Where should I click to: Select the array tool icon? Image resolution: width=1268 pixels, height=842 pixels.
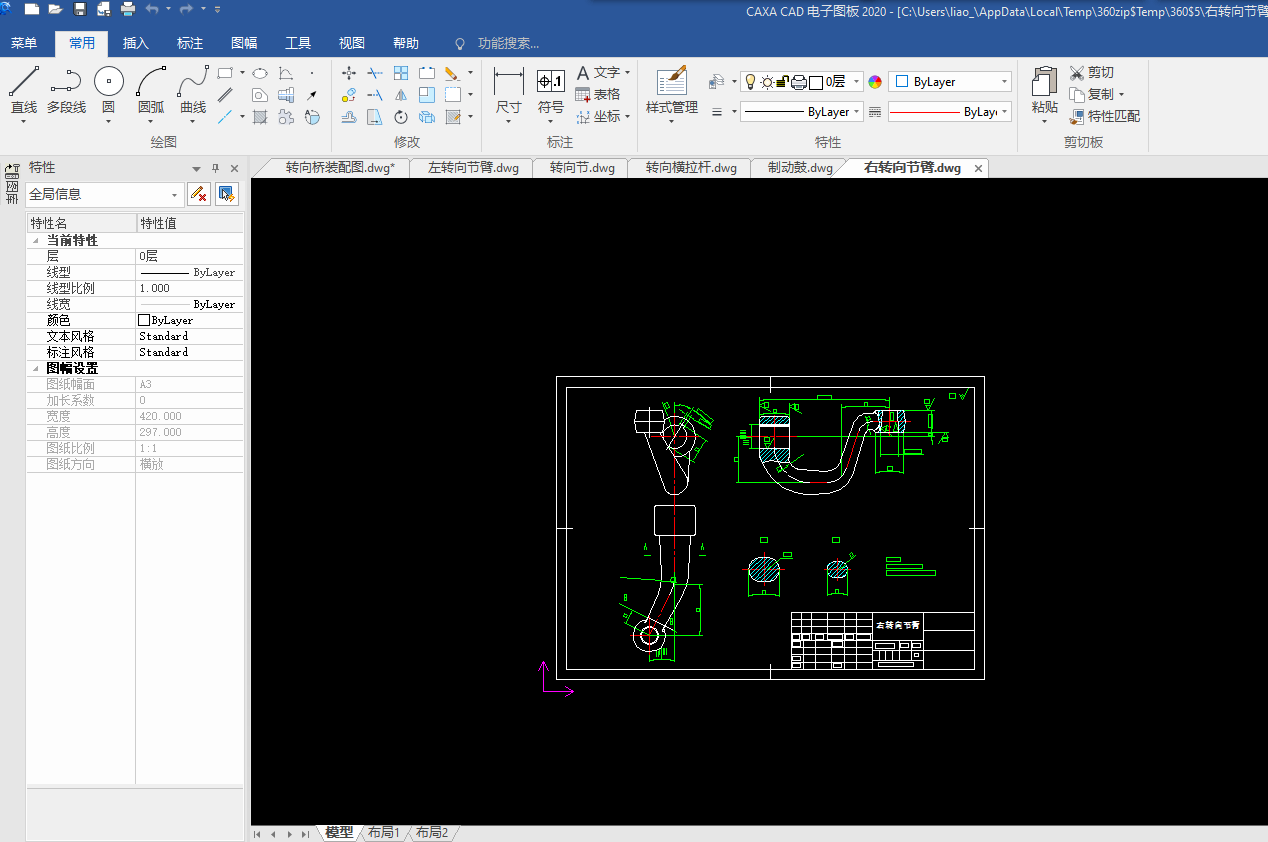401,73
